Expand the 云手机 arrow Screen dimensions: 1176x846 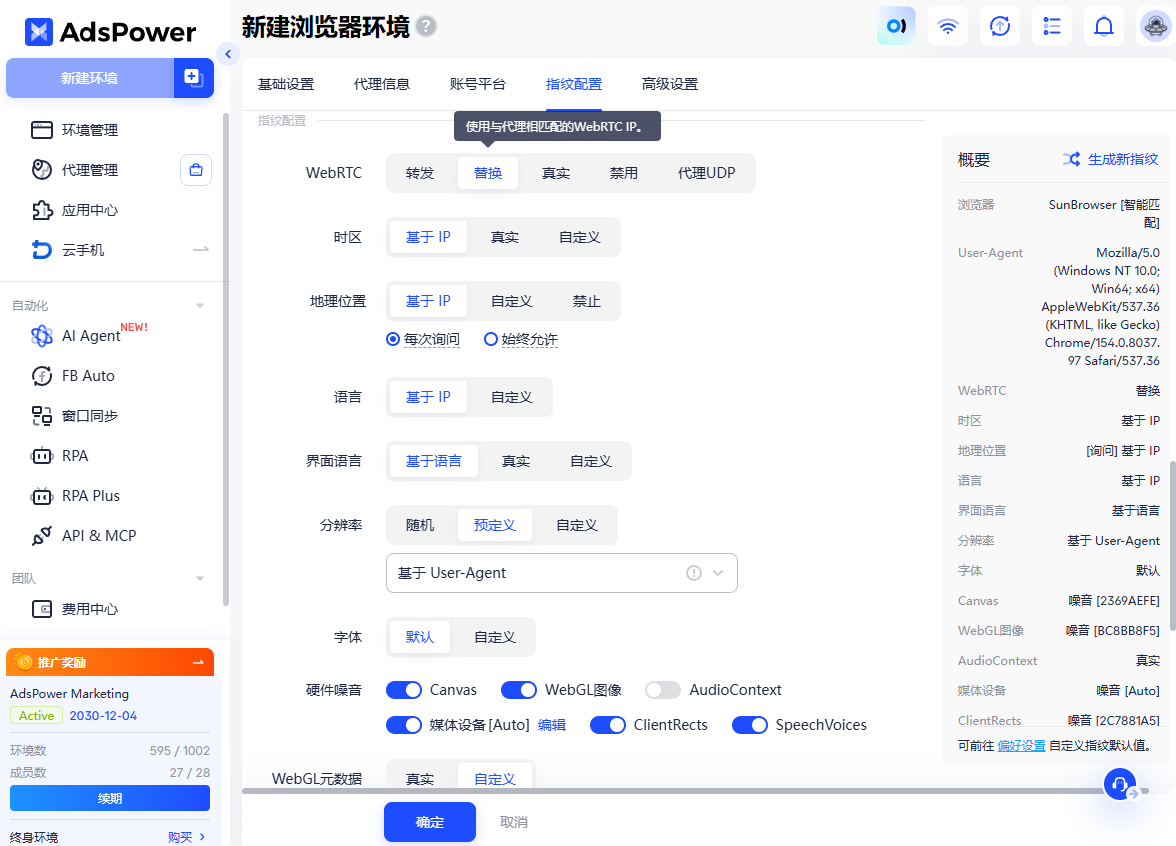(200, 249)
